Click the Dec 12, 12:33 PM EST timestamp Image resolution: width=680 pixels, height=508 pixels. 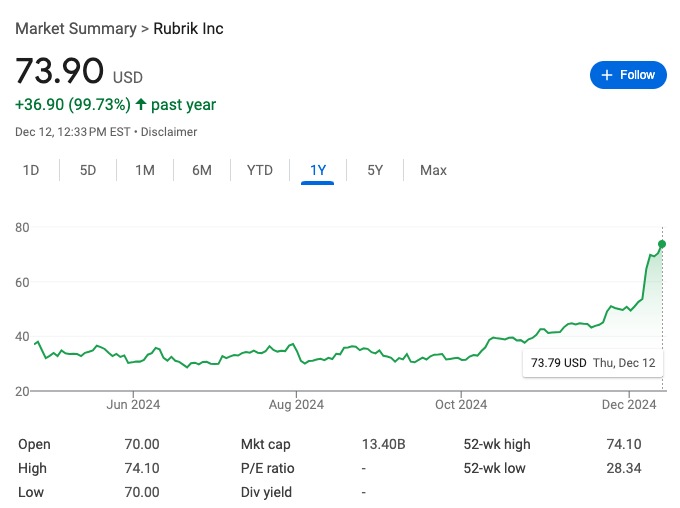click(73, 132)
